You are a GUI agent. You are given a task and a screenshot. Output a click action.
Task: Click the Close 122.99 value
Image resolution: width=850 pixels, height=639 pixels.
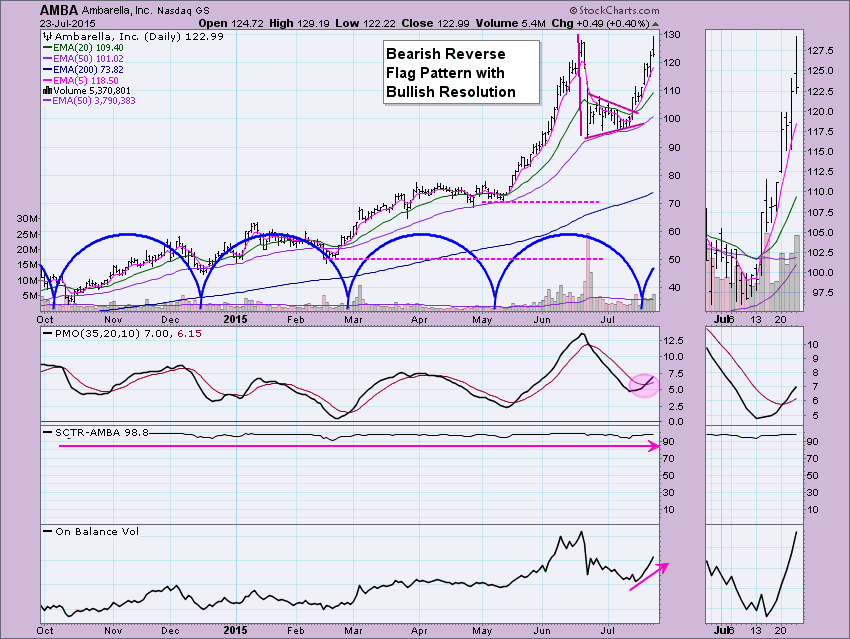click(x=435, y=23)
